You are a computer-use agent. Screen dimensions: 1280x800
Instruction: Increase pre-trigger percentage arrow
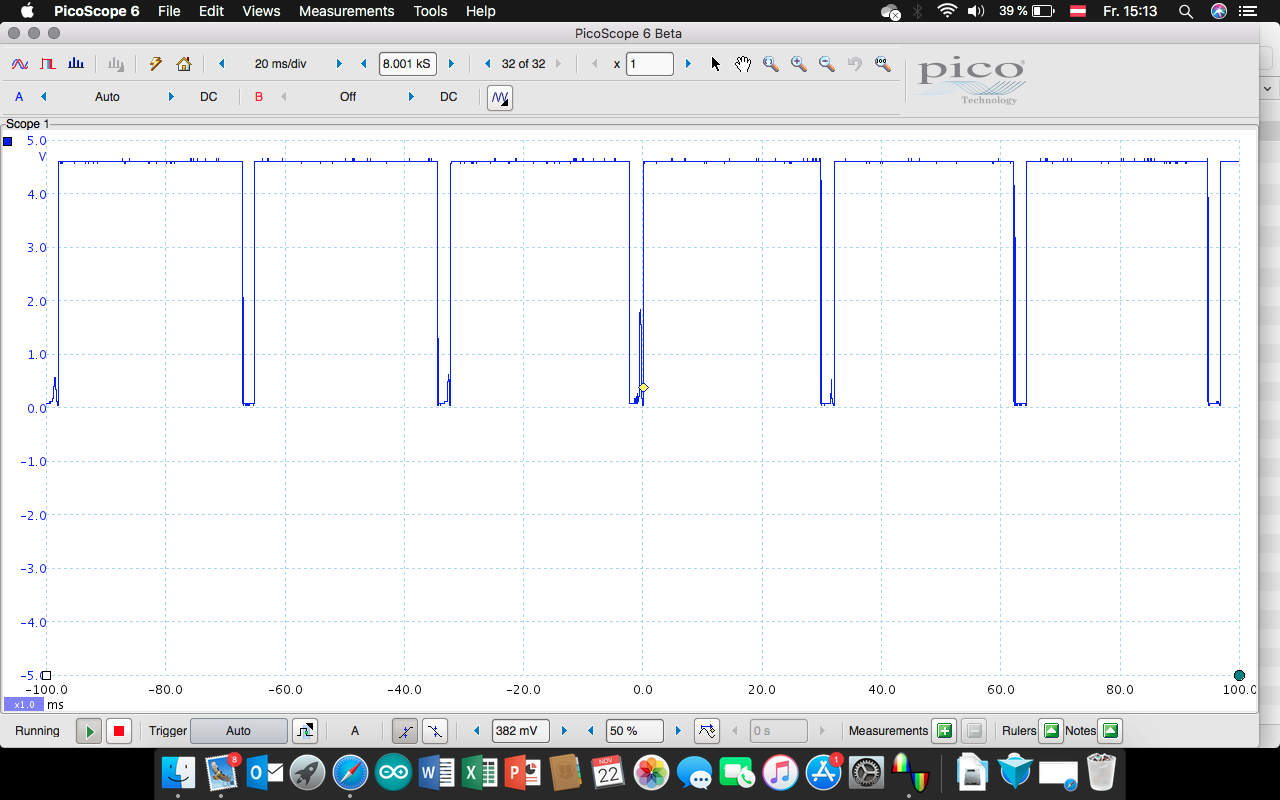click(x=678, y=731)
